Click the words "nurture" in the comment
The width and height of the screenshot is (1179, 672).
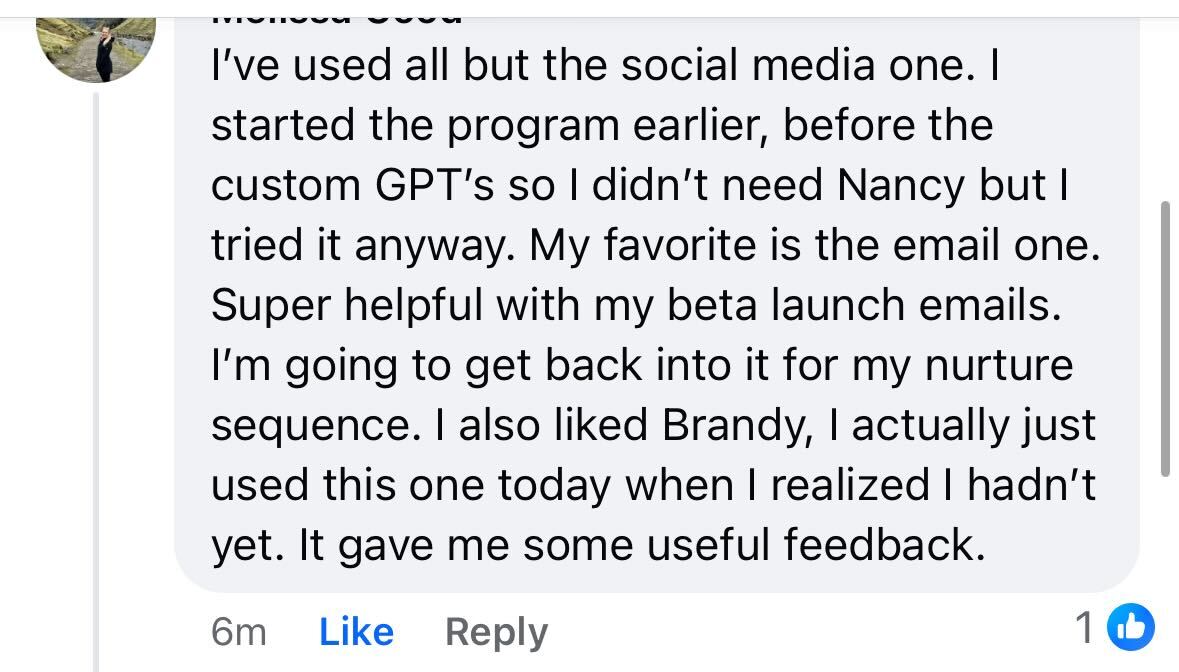(999, 366)
